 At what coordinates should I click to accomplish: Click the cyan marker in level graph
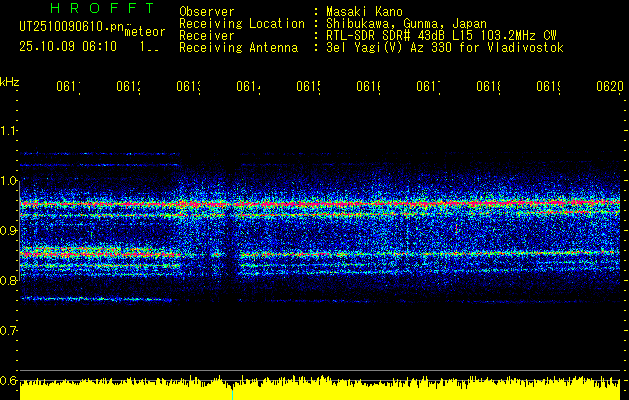pyautogui.click(x=232, y=394)
